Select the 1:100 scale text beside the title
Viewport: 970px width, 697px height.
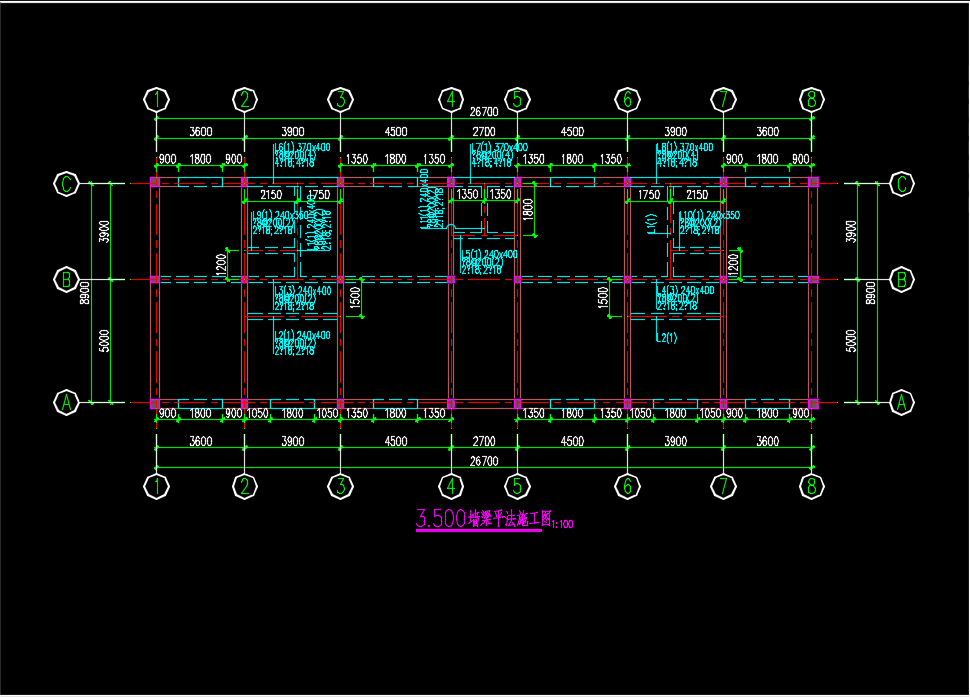(562, 523)
